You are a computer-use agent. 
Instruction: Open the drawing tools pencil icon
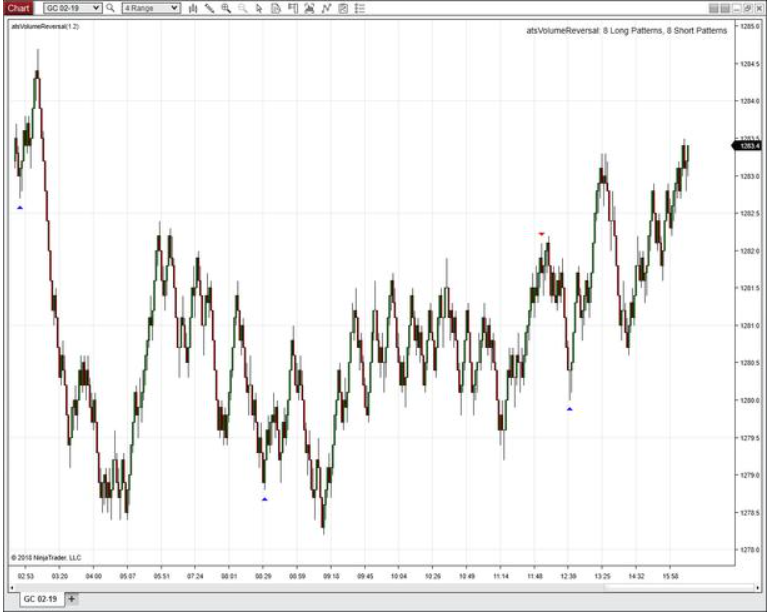(209, 8)
